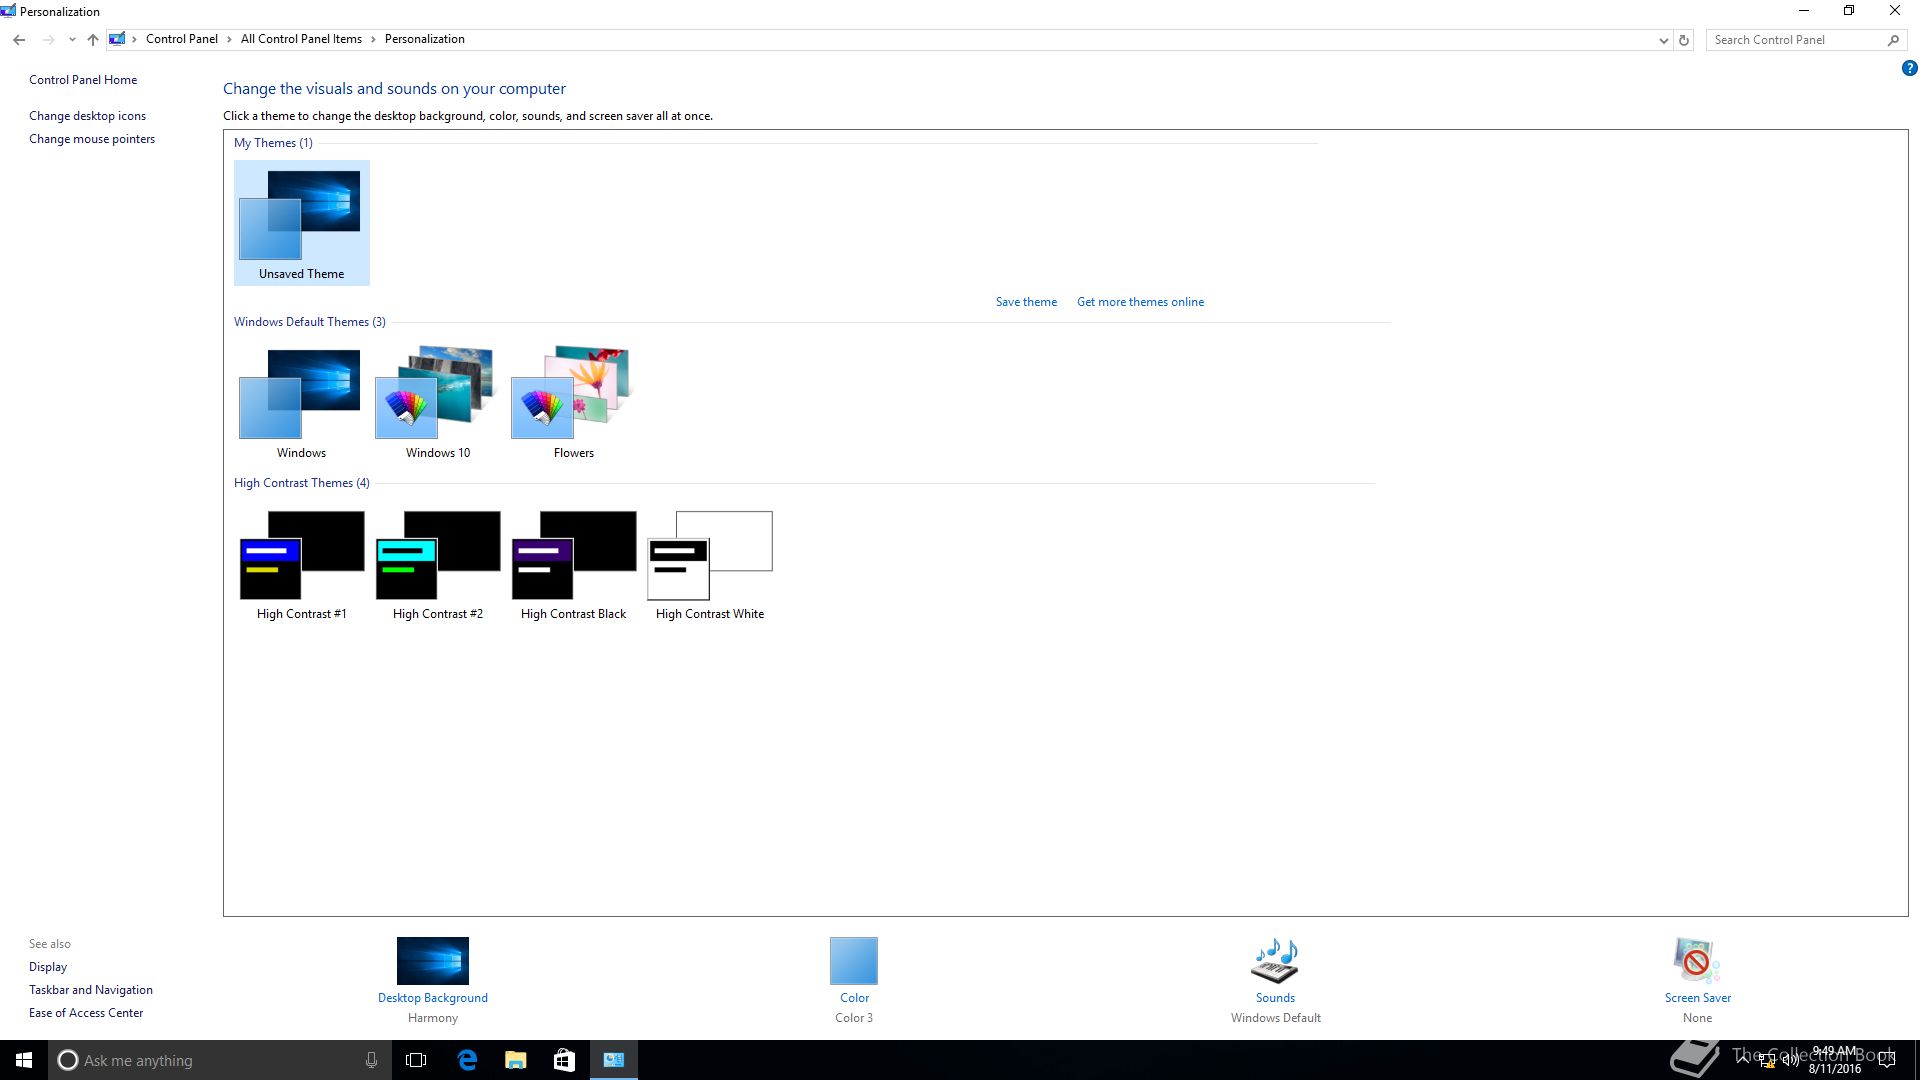Open Change desktop icons link
Viewport: 1920px width, 1080px height.
click(x=87, y=116)
